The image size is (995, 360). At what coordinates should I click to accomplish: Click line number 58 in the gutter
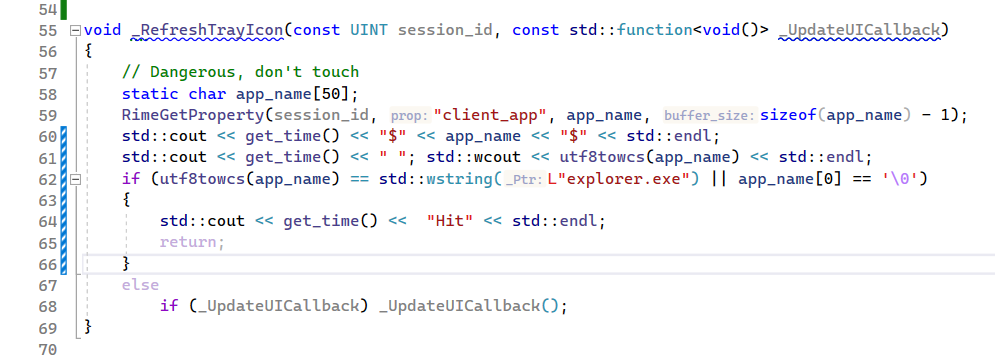48,94
